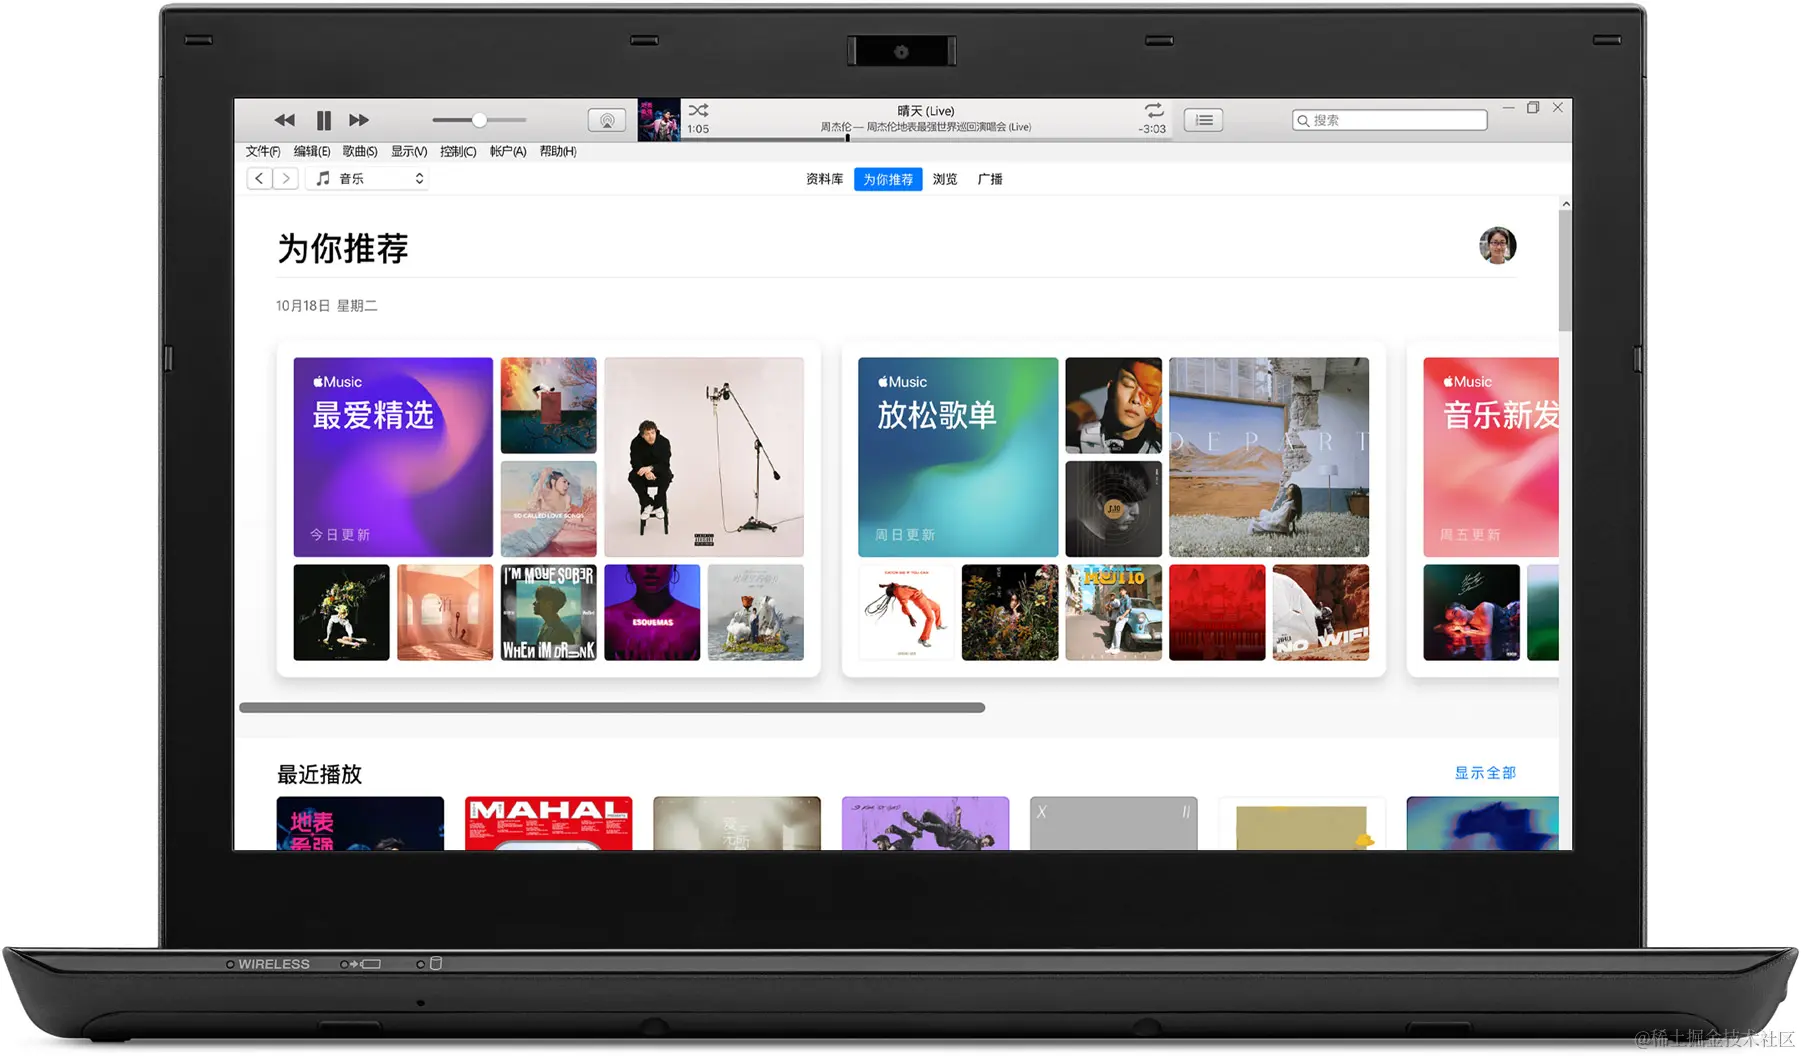The width and height of the screenshot is (1802, 1056).
Task: Click the horizontal scrollbar under the playlists
Action: (x=610, y=707)
